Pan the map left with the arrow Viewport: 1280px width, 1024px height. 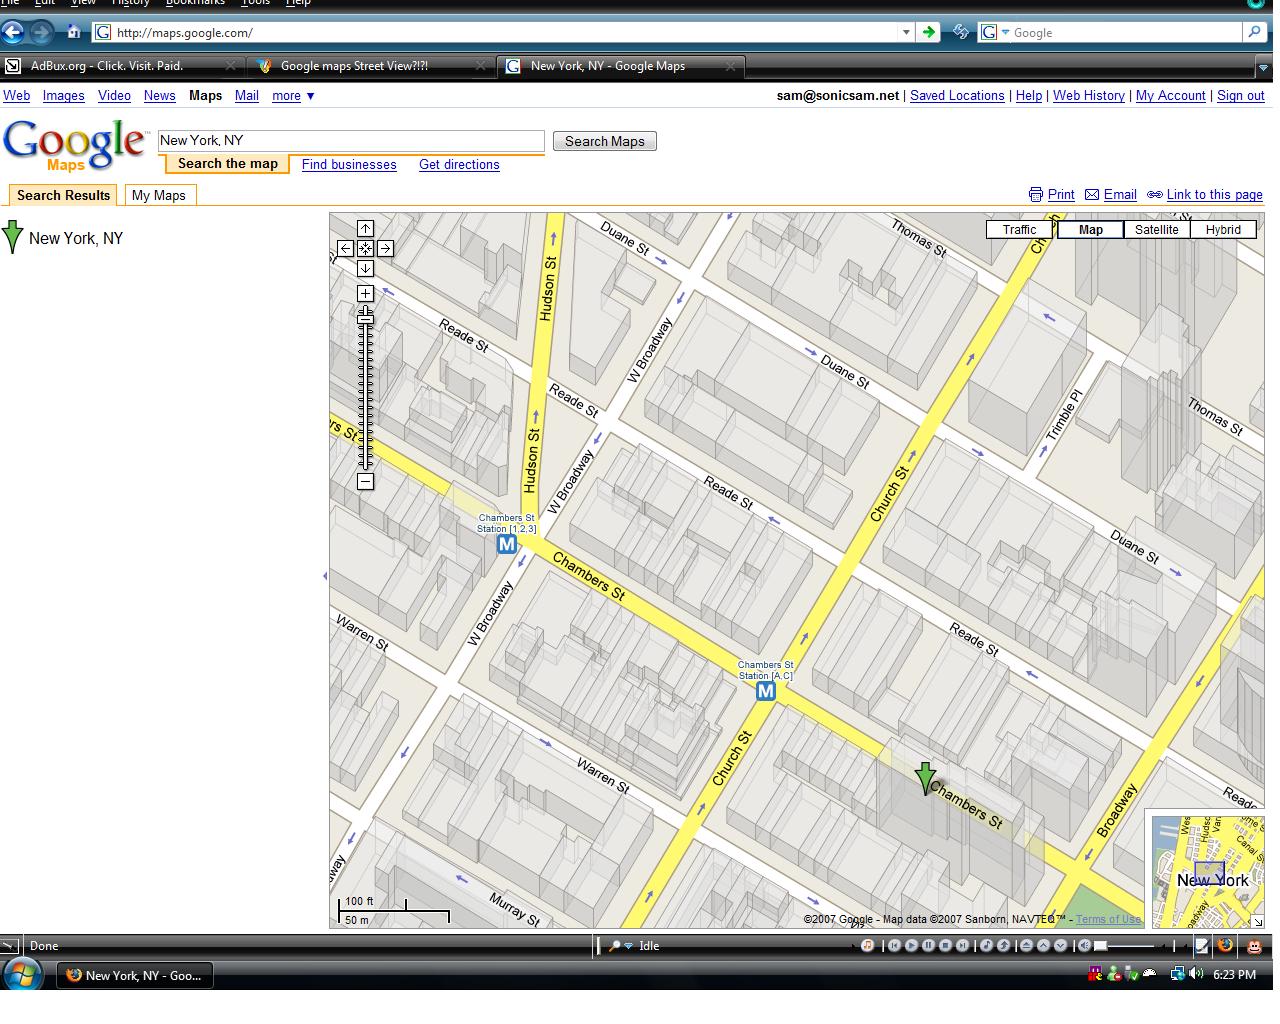(345, 249)
